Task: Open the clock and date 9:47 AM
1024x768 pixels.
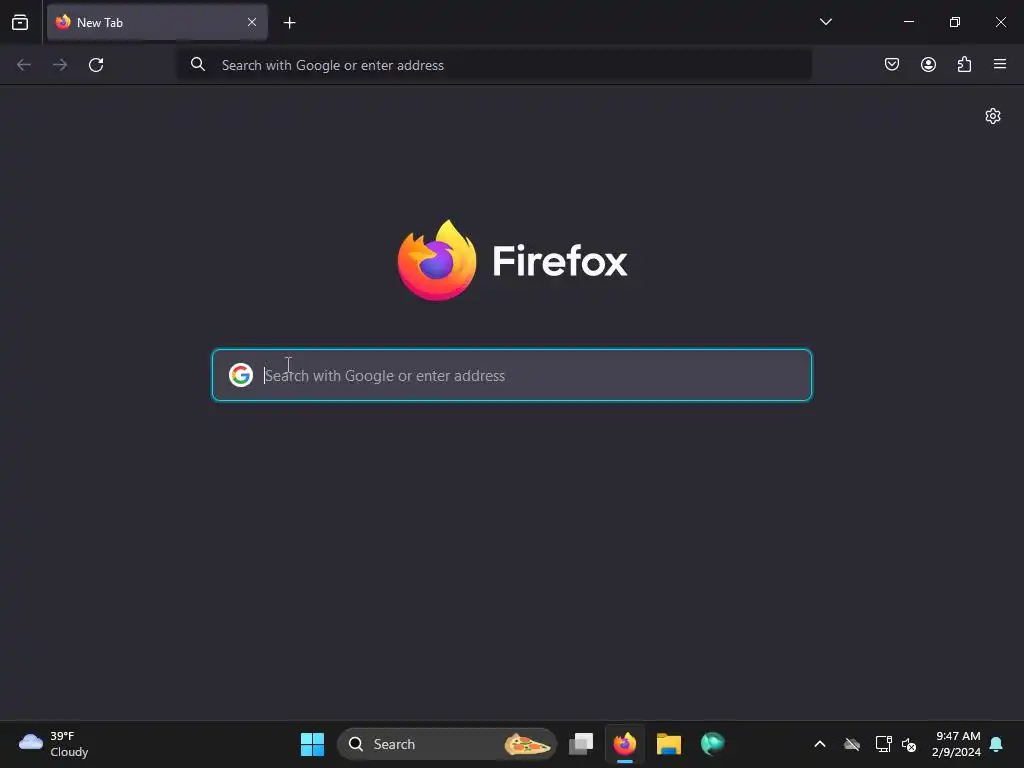Action: coord(956,744)
